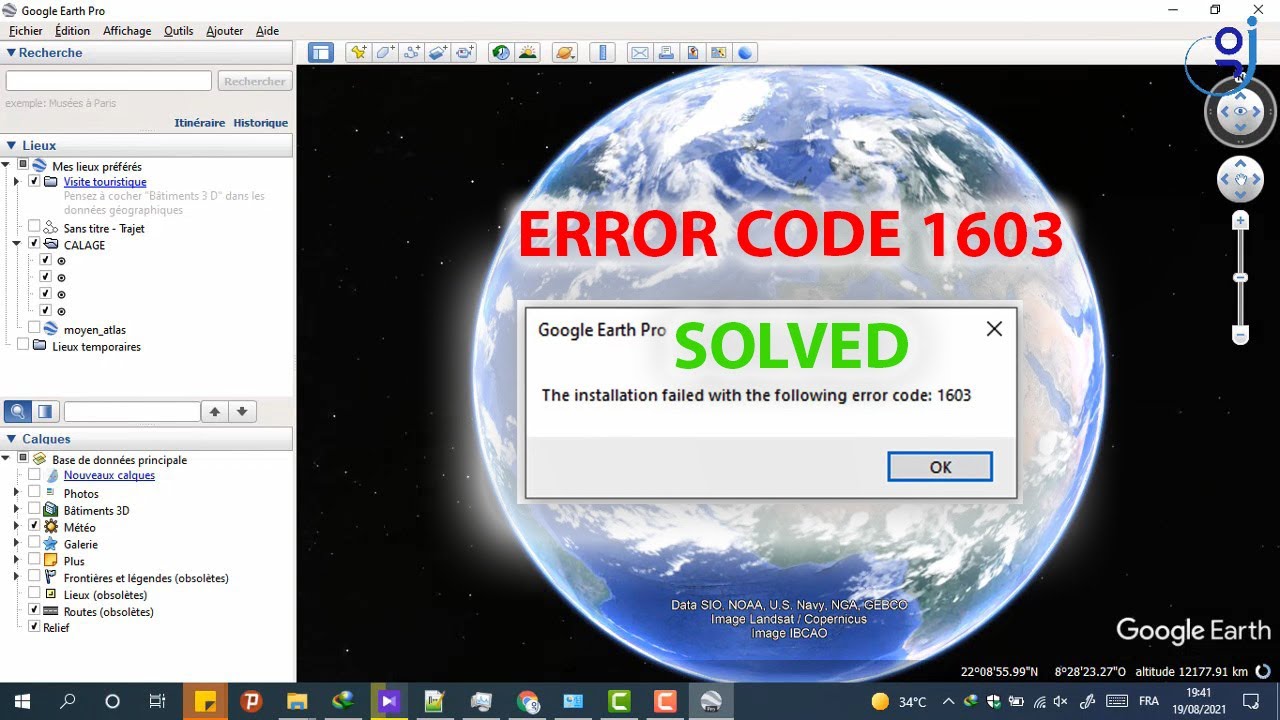Expand the Visite touristique folder
Screen dimensions: 1280x720
tap(16, 182)
